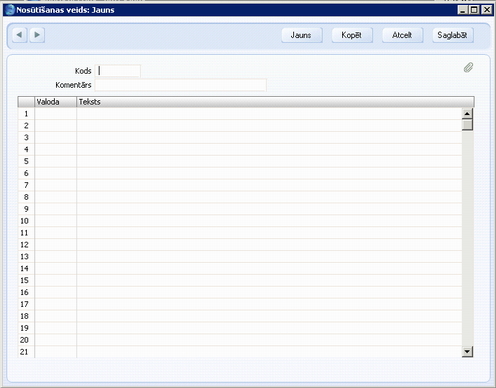This screenshot has width=496, height=388.
Task: Minimize the Nosūtīšanas veids window
Action: 462,10
